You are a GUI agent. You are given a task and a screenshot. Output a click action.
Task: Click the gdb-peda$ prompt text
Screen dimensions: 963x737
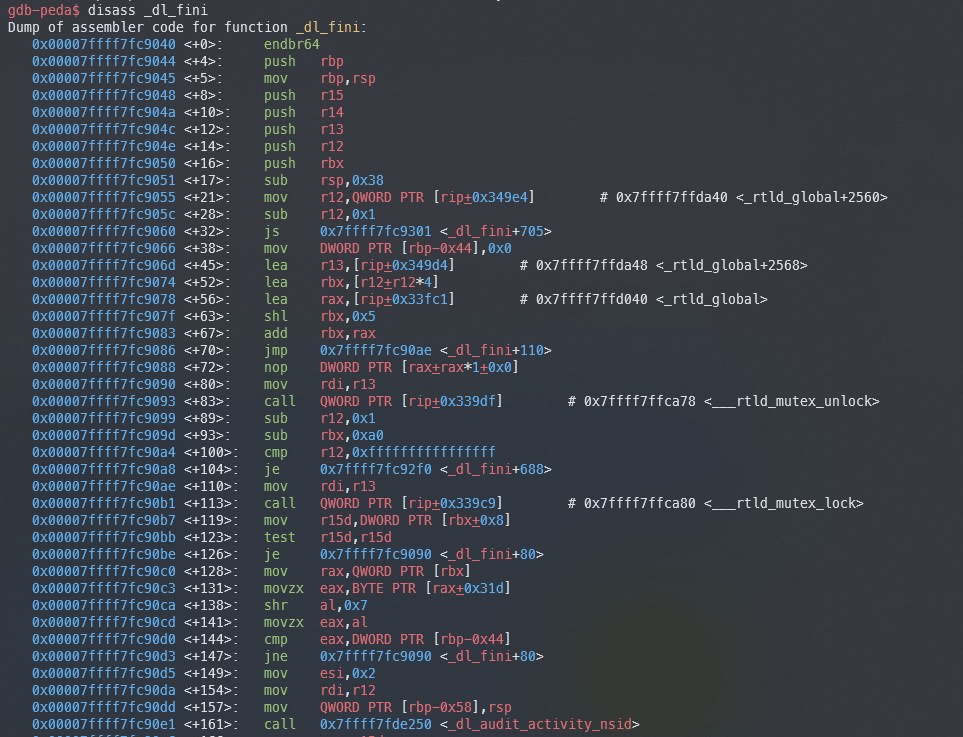click(43, 10)
